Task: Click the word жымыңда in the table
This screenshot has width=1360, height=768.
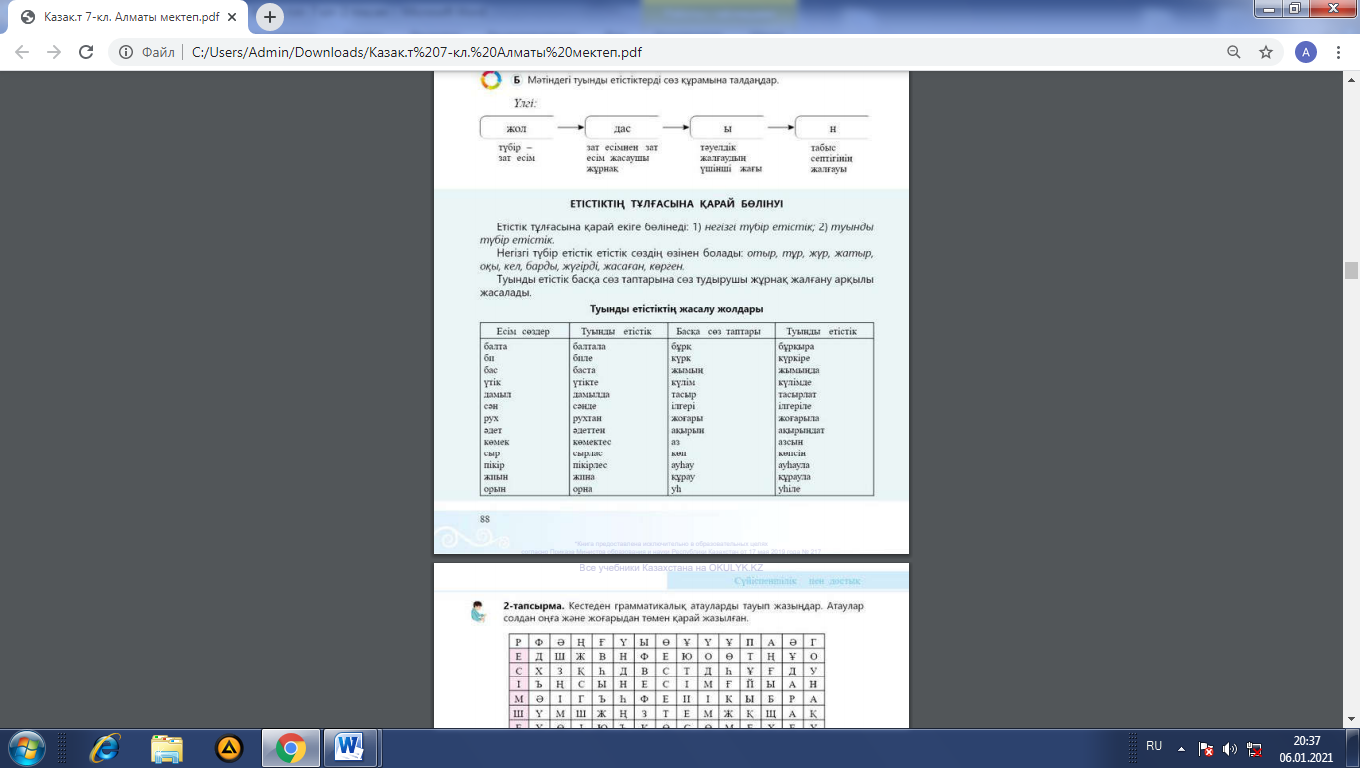Action: pyautogui.click(x=799, y=370)
